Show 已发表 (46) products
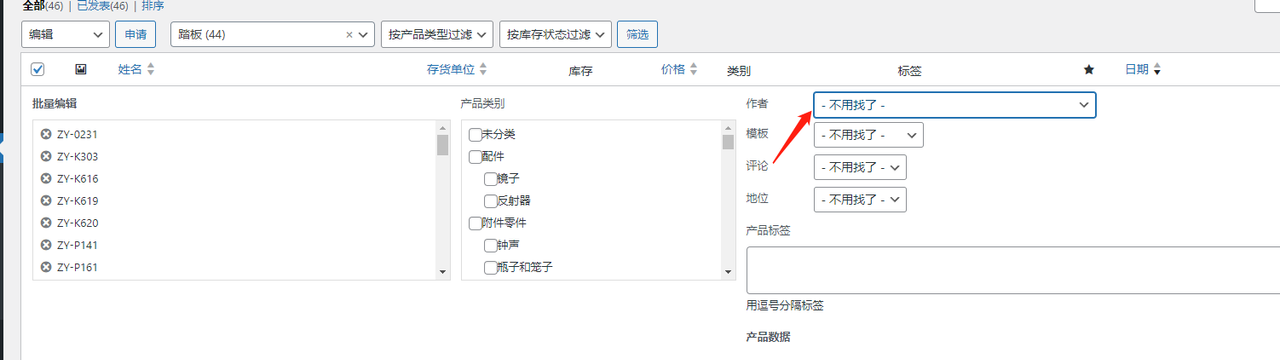1280x360 pixels. [x=103, y=5]
